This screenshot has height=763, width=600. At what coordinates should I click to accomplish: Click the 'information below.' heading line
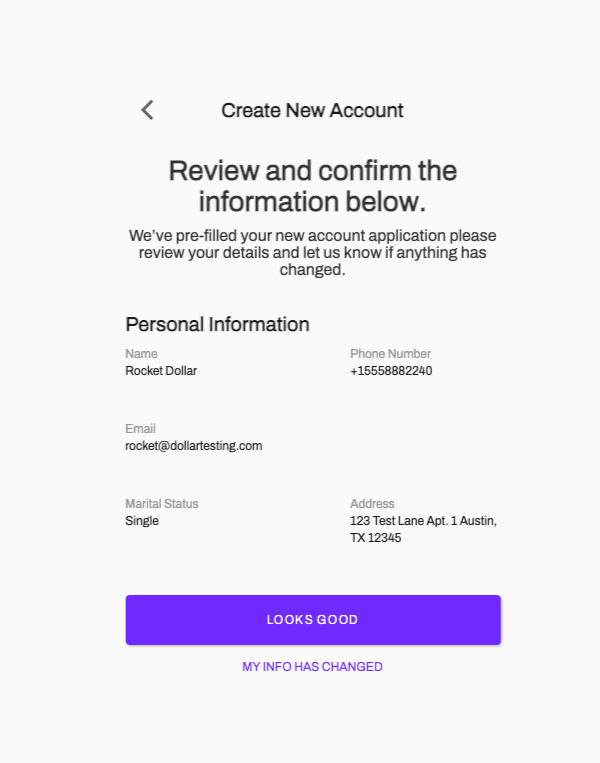[312, 201]
